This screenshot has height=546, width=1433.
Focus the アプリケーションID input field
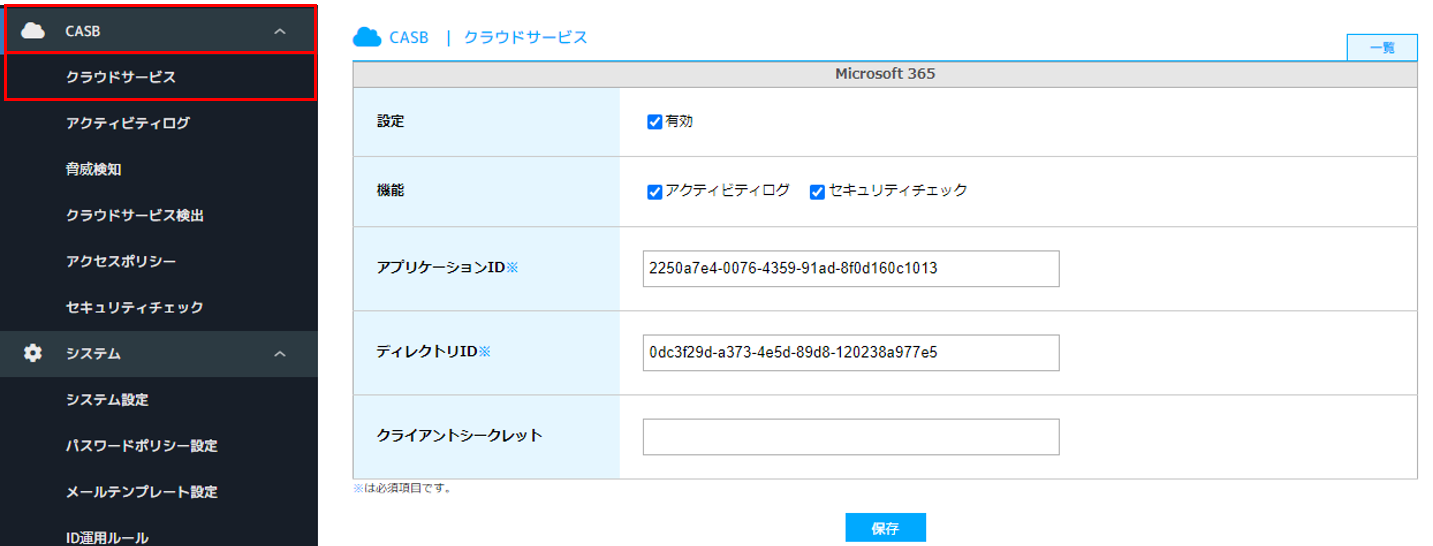tap(851, 268)
